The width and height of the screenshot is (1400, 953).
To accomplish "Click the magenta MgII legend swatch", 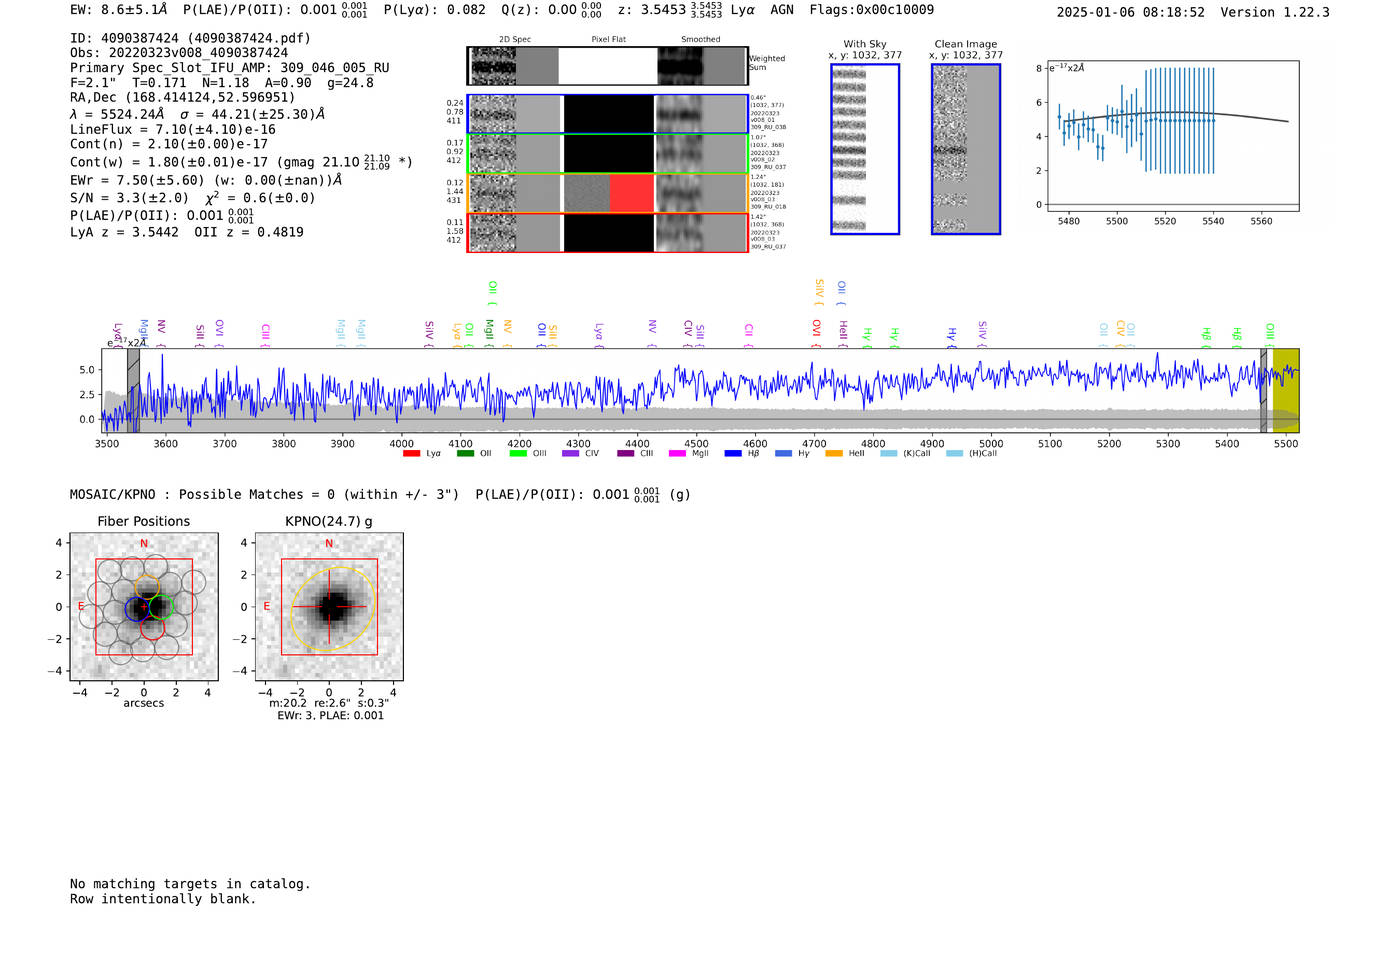I will [678, 454].
